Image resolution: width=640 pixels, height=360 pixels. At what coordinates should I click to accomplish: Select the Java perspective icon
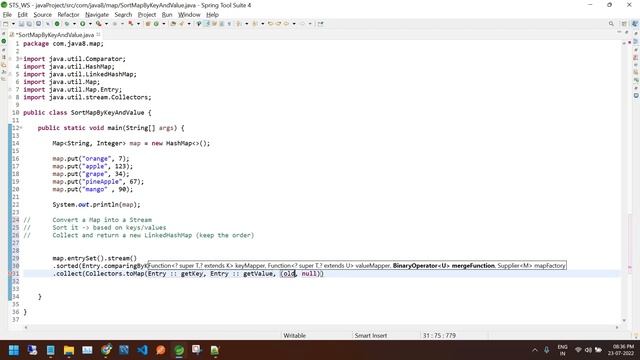point(635,24)
